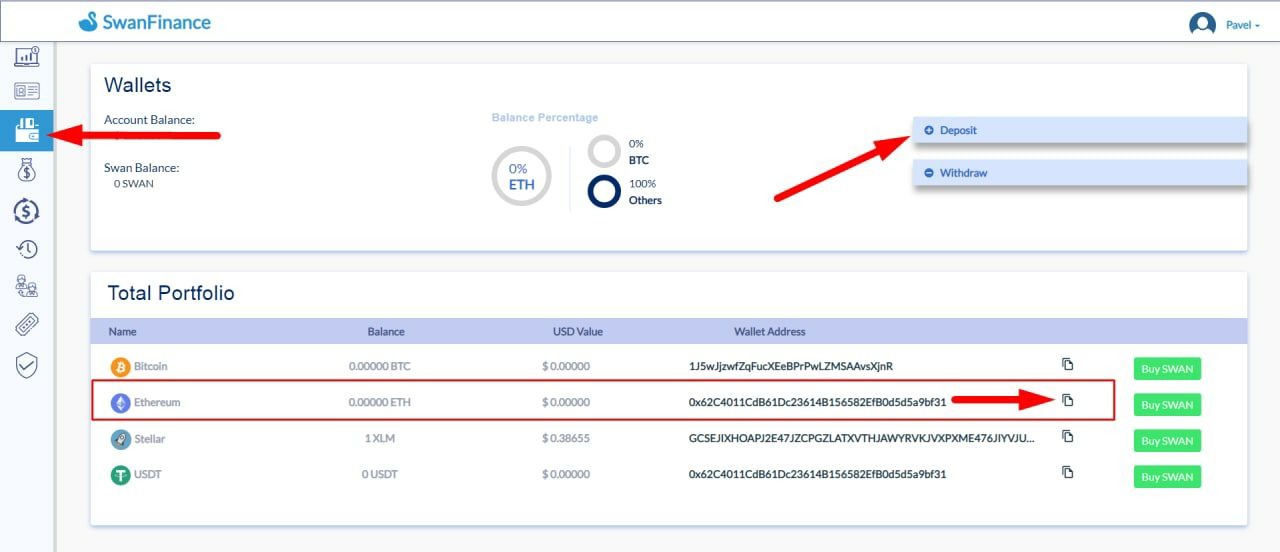Click Buy SWAN button in Stellar row
This screenshot has height=552, width=1280.
(x=1167, y=441)
